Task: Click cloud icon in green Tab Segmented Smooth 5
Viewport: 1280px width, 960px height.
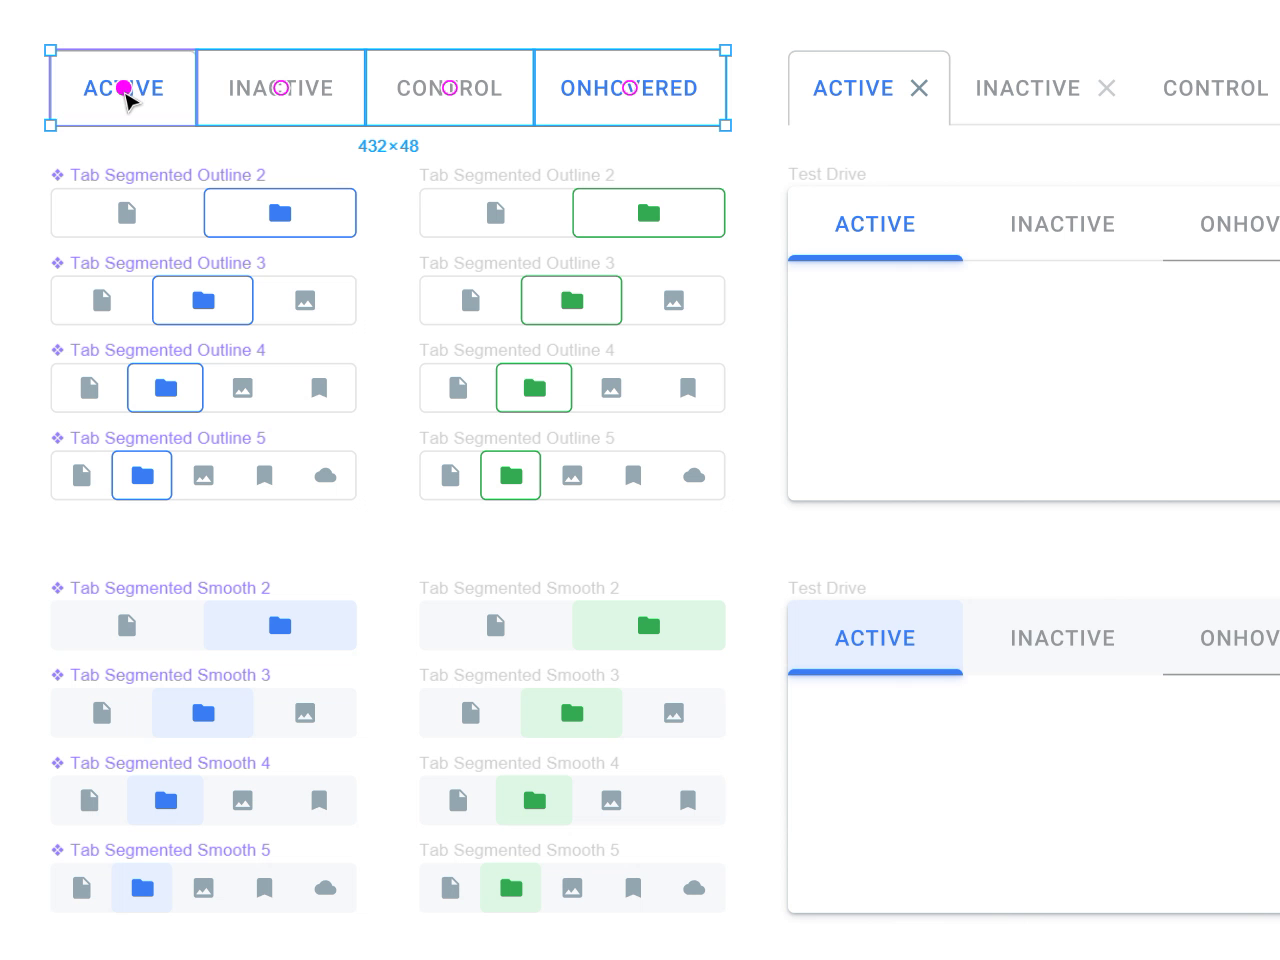Action: (x=694, y=888)
